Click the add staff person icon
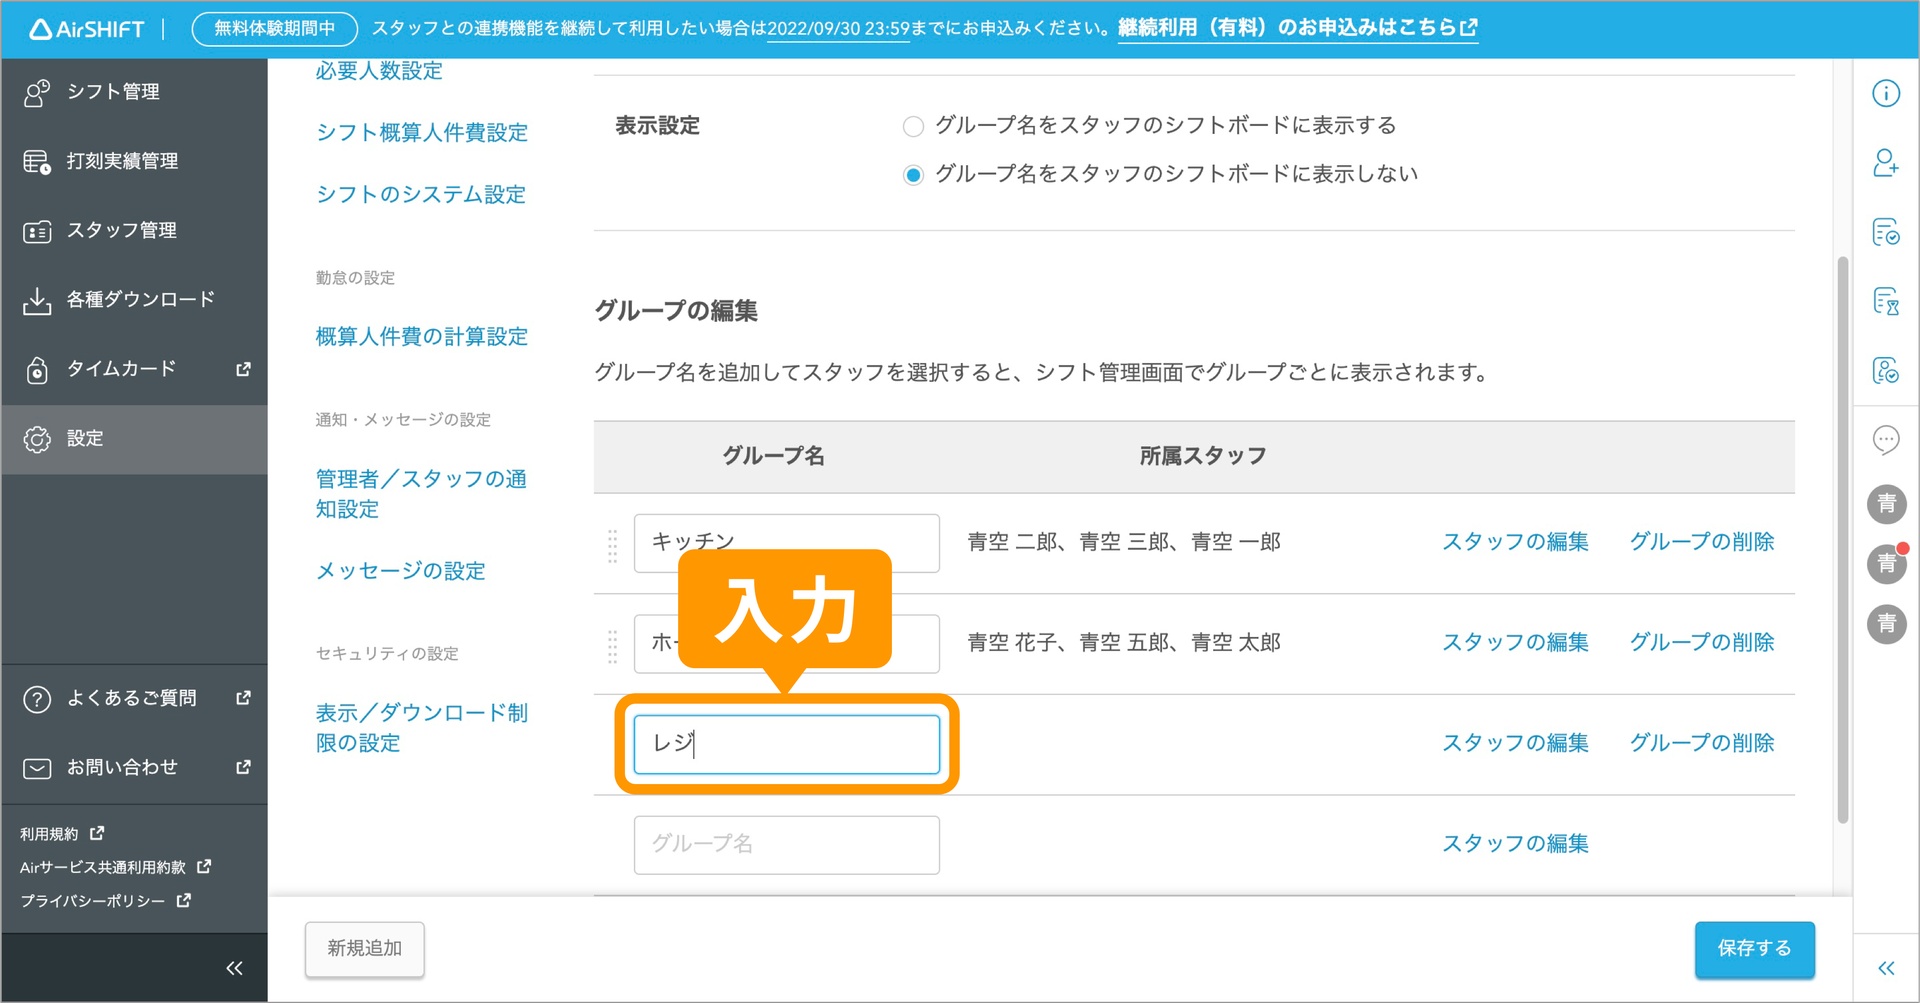 (1885, 163)
